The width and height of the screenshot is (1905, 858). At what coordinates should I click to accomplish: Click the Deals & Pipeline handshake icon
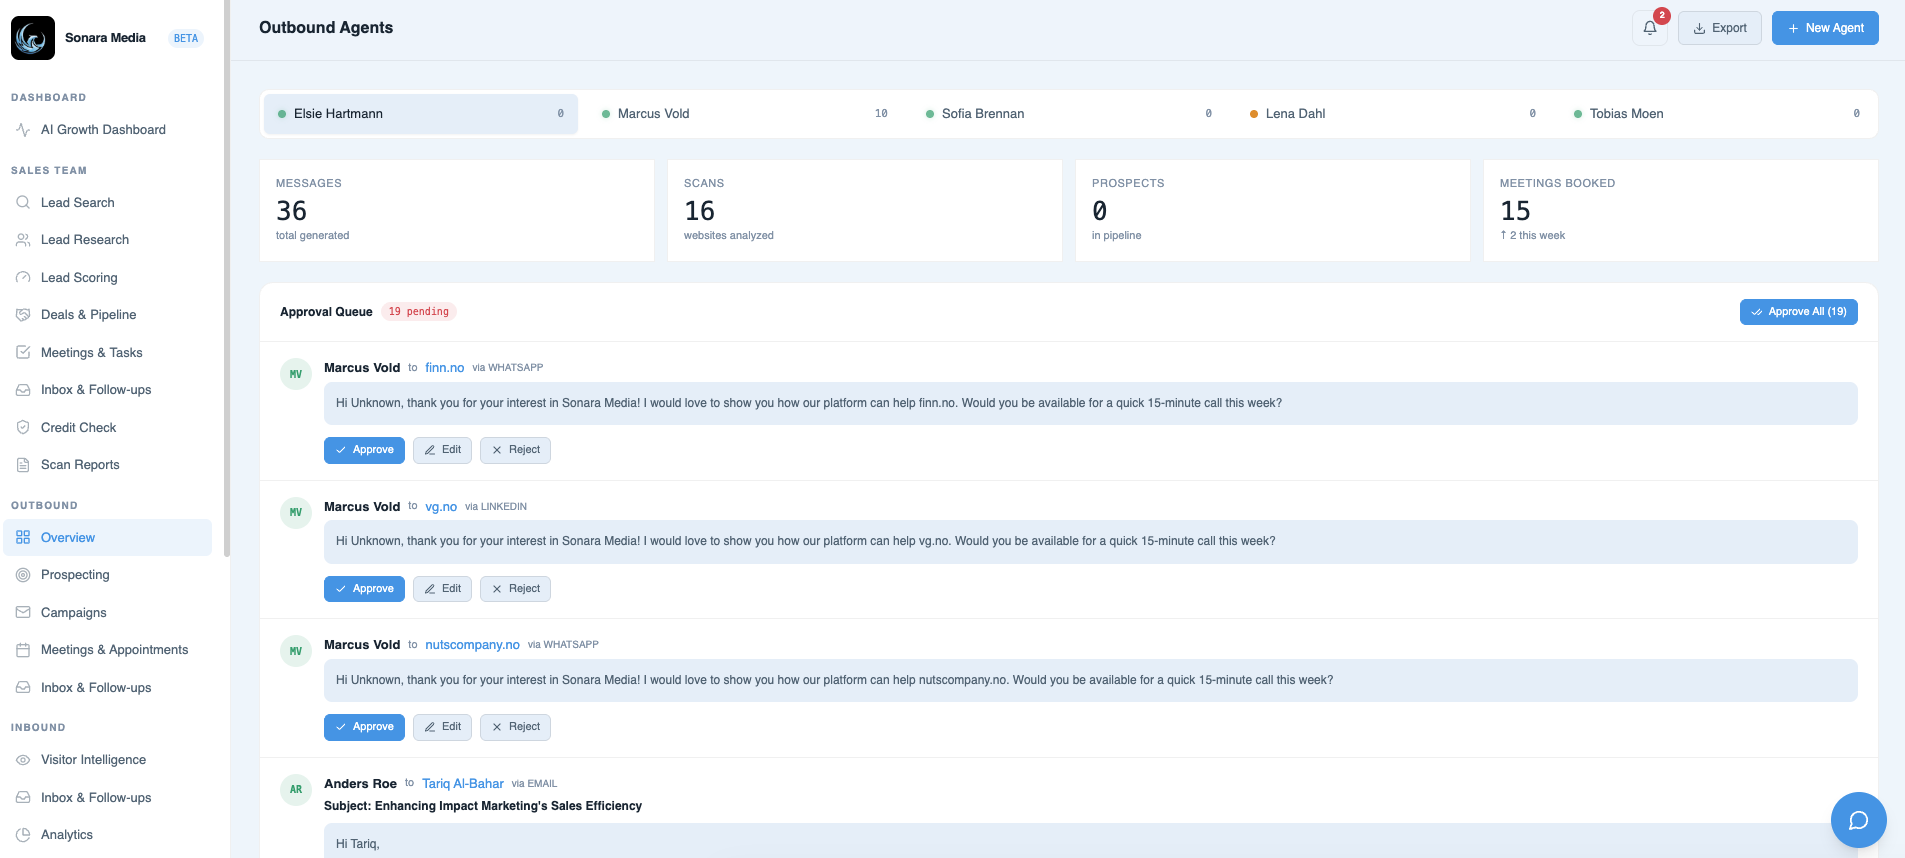pyautogui.click(x=23, y=315)
